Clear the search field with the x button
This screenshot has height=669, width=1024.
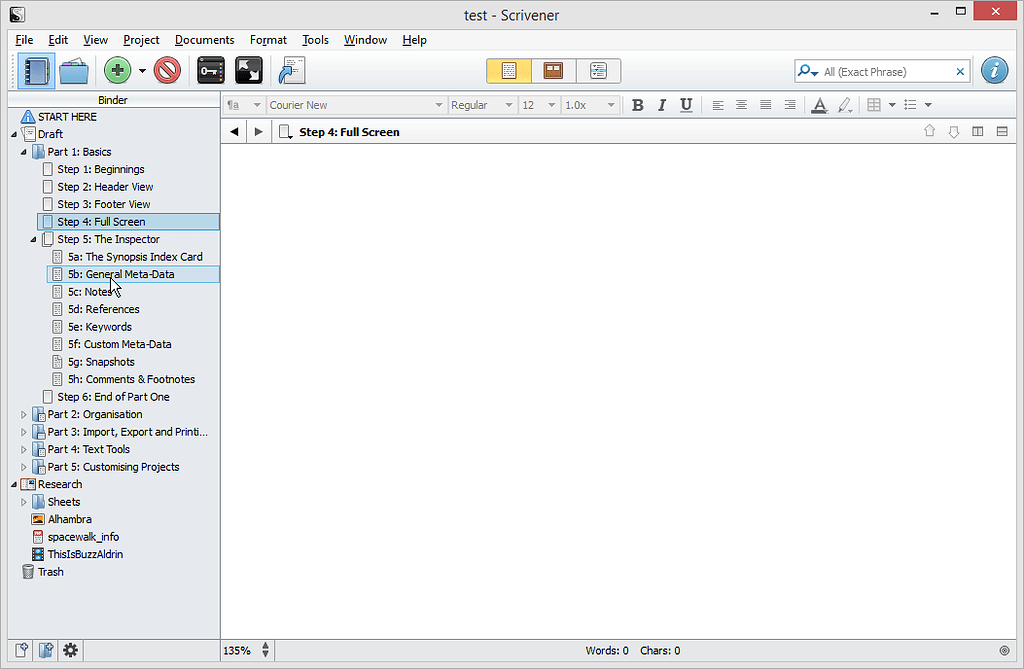click(x=959, y=71)
